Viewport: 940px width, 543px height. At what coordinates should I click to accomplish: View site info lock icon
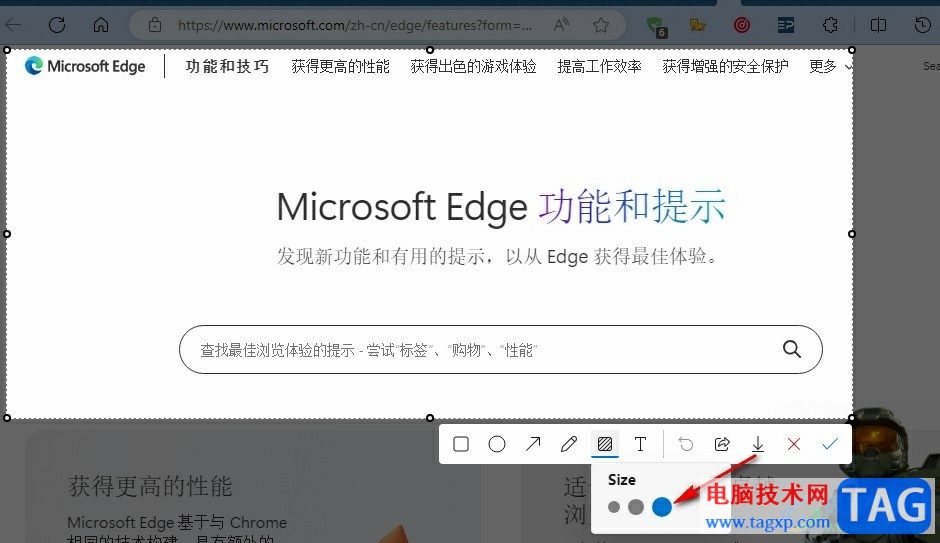click(x=155, y=25)
